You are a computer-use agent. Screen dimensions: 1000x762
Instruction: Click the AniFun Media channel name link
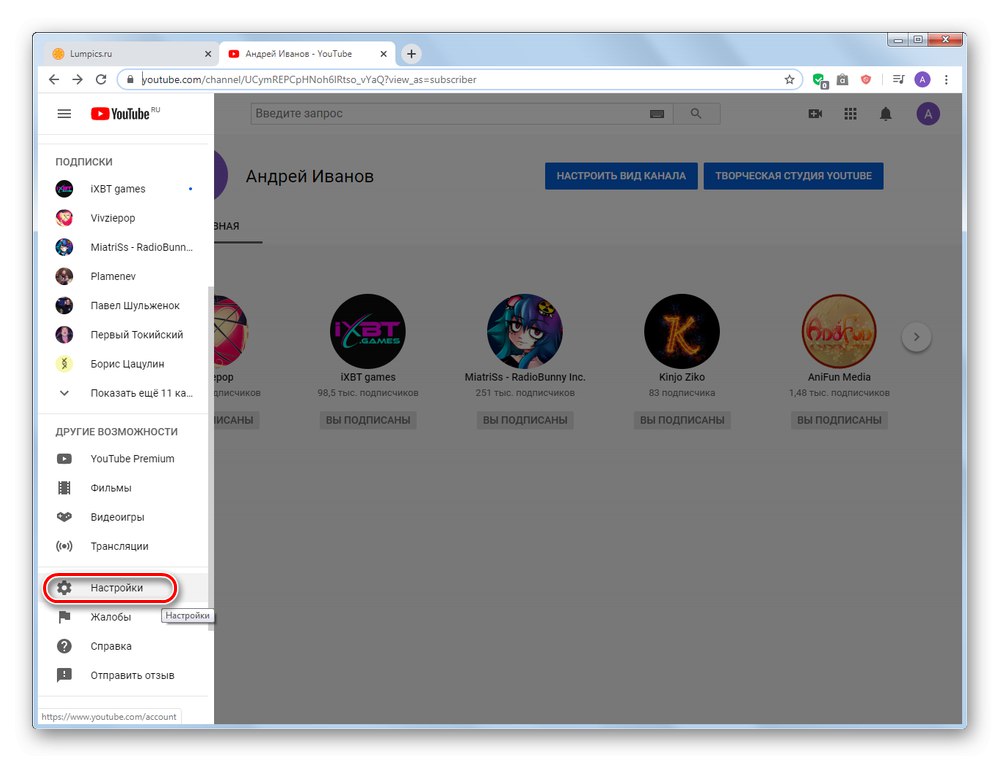(839, 377)
